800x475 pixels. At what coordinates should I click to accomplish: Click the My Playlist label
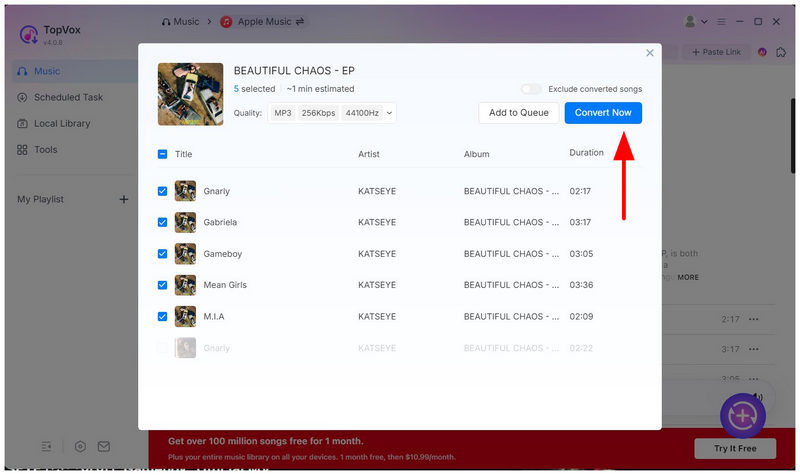[x=40, y=199]
